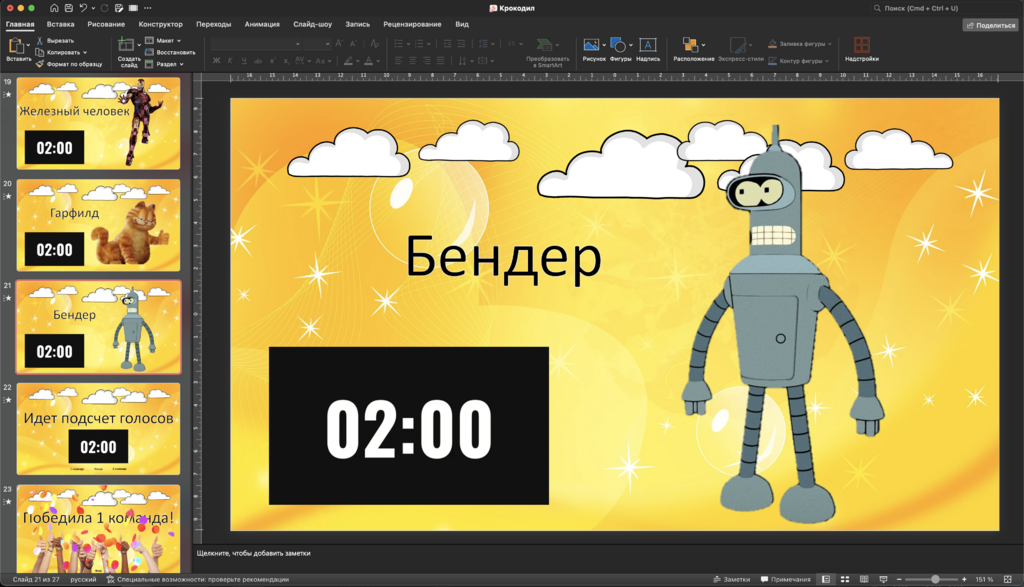The height and width of the screenshot is (587, 1024).
Task: Save the presentation with floppy disk icon
Action: coord(69,8)
